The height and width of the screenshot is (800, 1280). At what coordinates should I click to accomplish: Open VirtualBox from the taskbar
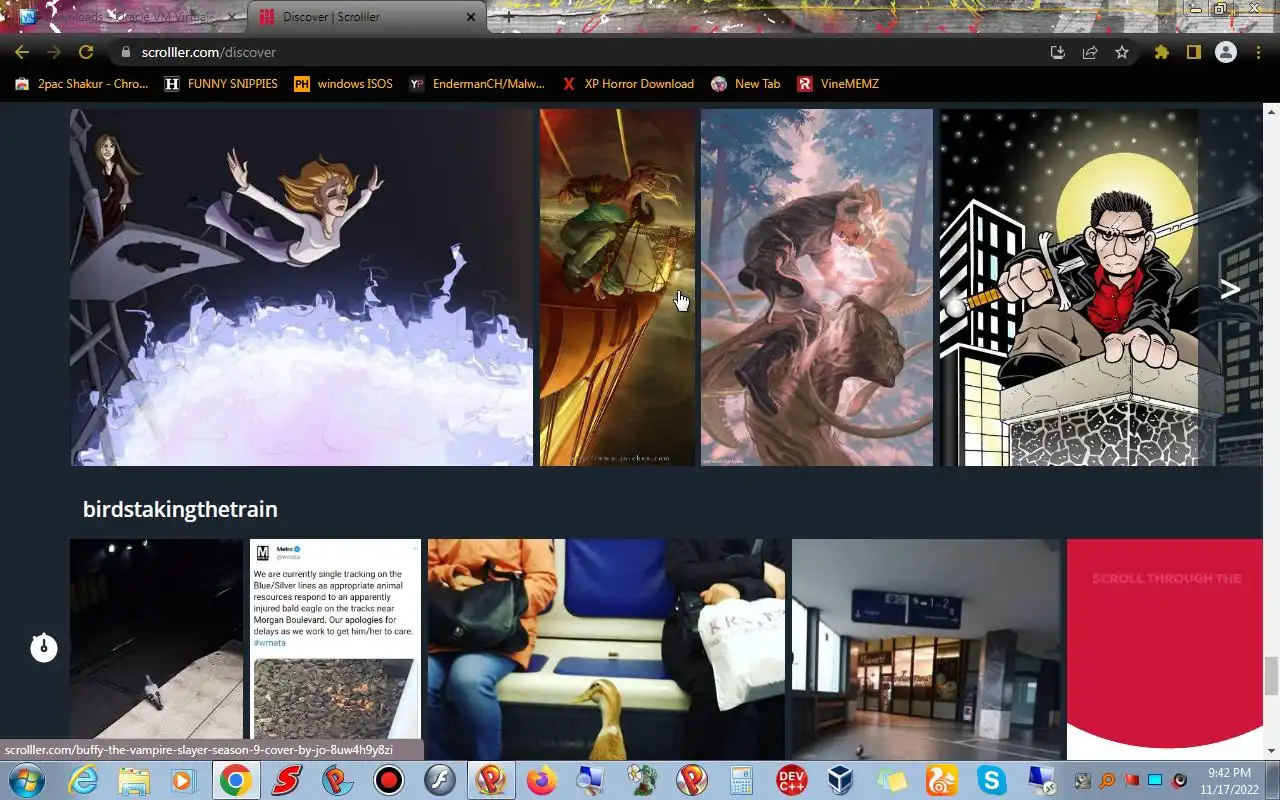[x=841, y=780]
